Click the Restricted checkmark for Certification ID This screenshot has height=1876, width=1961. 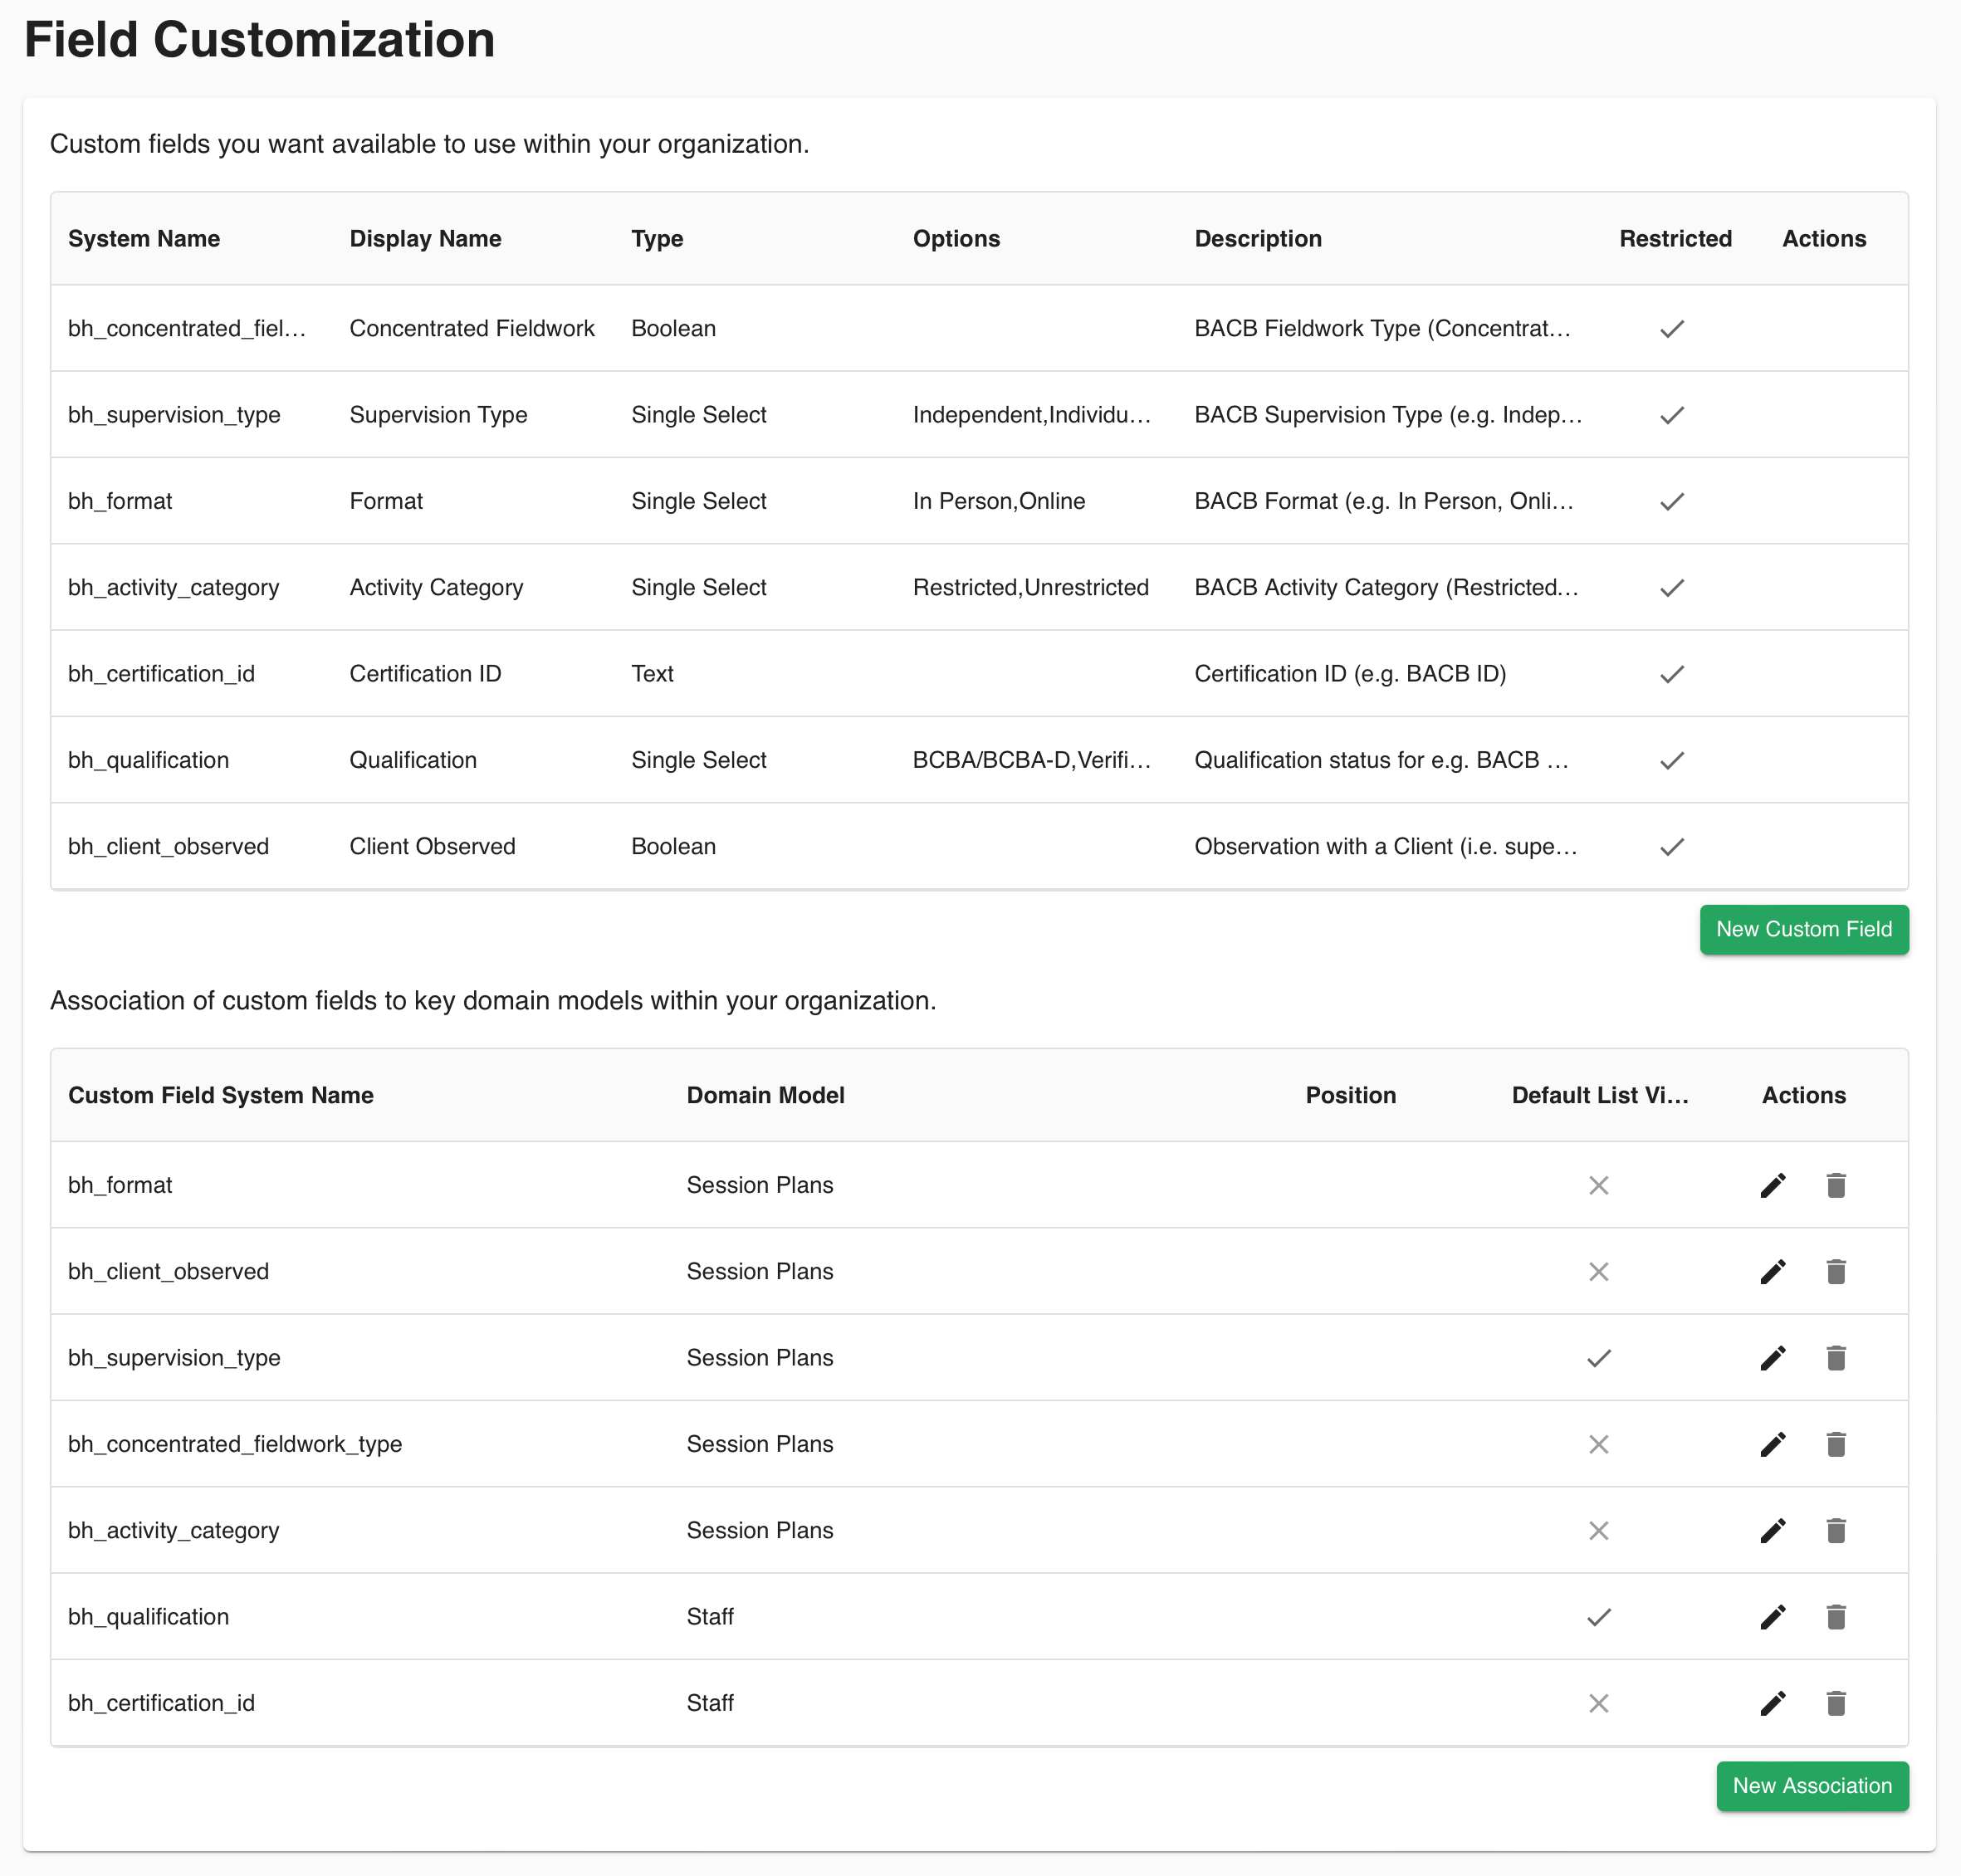(x=1671, y=674)
